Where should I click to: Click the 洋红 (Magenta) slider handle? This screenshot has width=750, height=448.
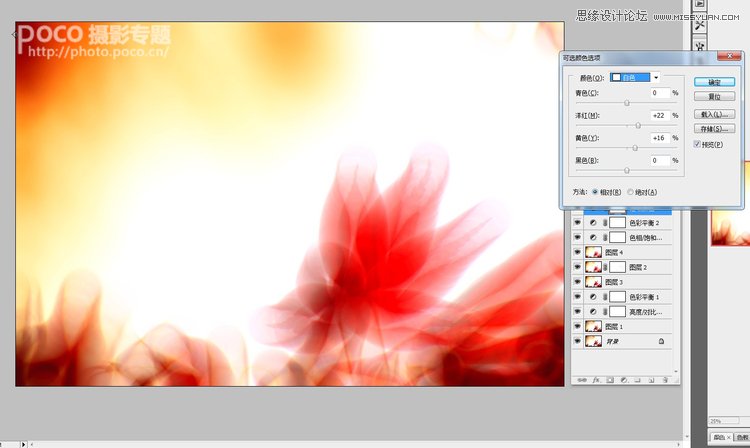[x=638, y=126]
